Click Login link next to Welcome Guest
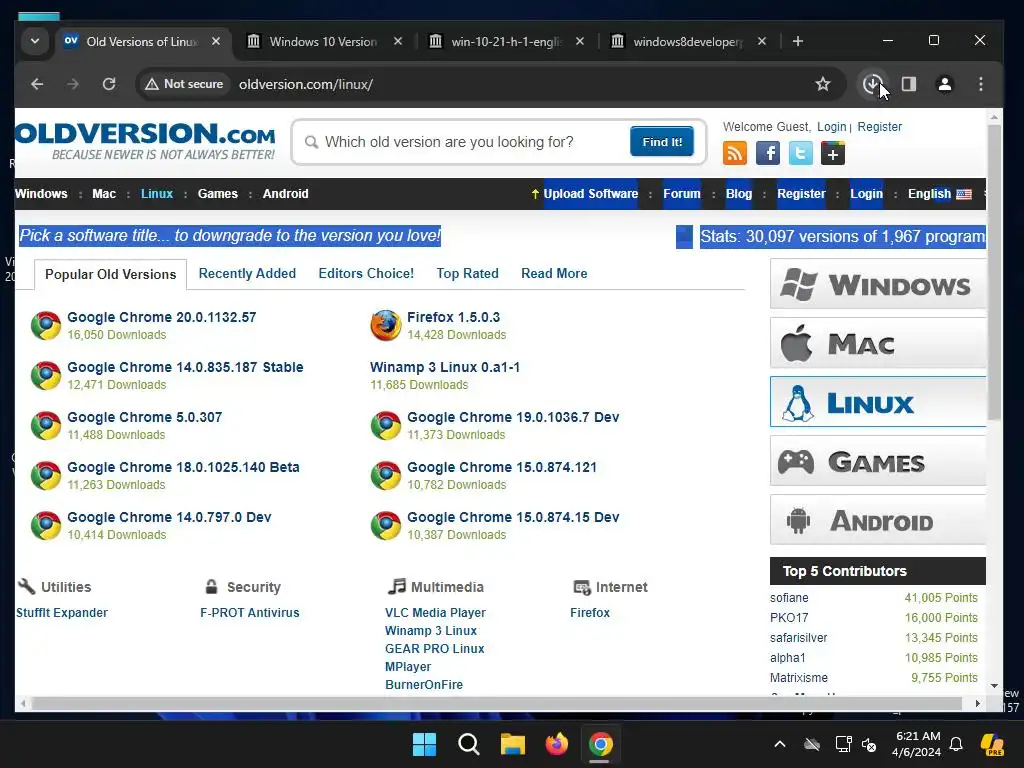 [x=831, y=127]
